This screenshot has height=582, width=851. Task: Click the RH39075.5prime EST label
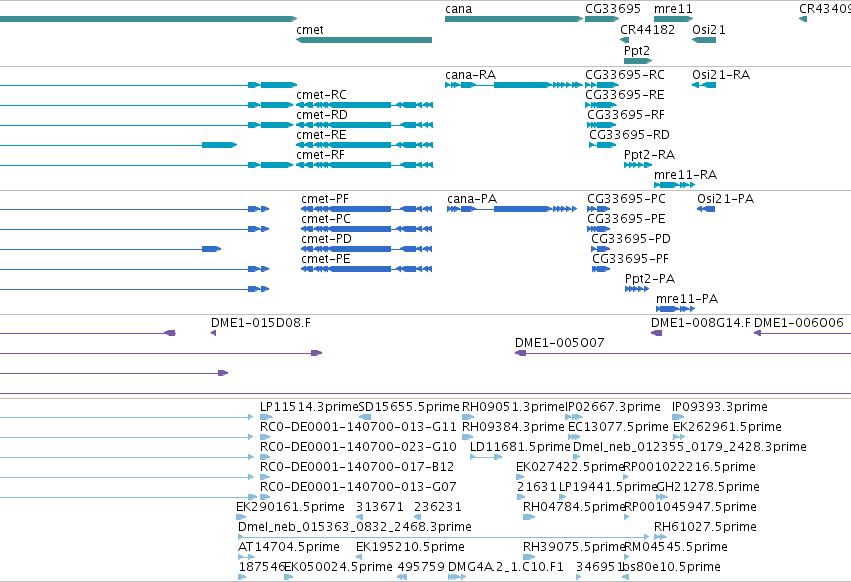coord(574,547)
